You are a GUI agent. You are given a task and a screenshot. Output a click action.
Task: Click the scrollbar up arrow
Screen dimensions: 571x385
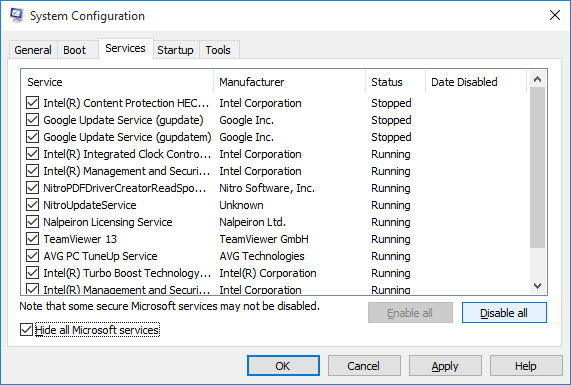coord(537,79)
